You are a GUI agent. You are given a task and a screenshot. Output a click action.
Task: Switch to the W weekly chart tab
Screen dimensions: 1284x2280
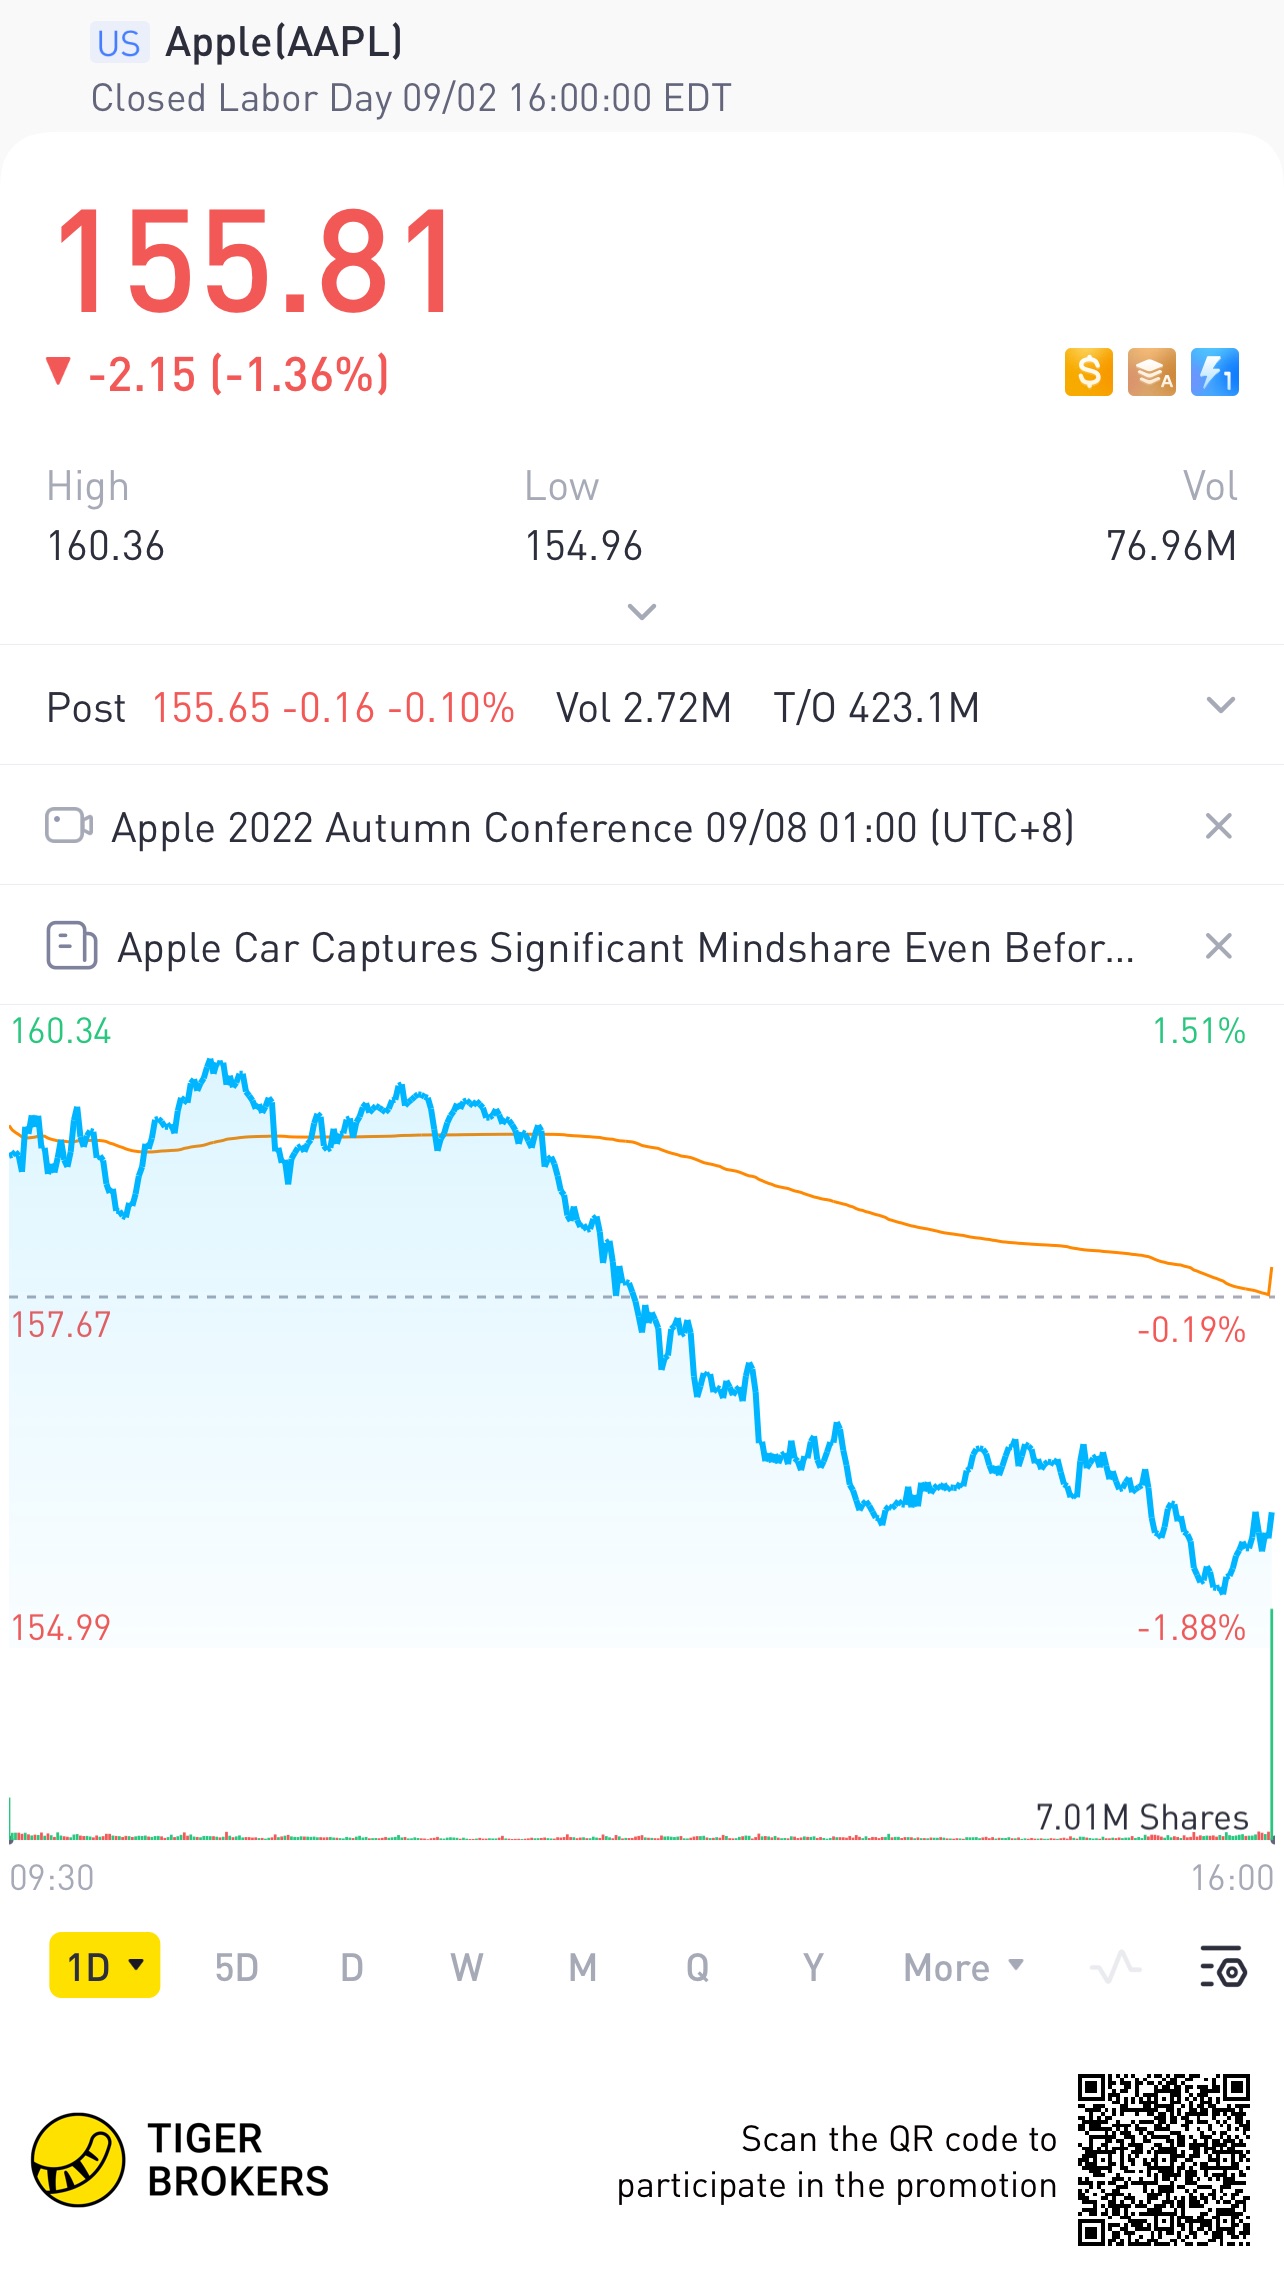467,1967
